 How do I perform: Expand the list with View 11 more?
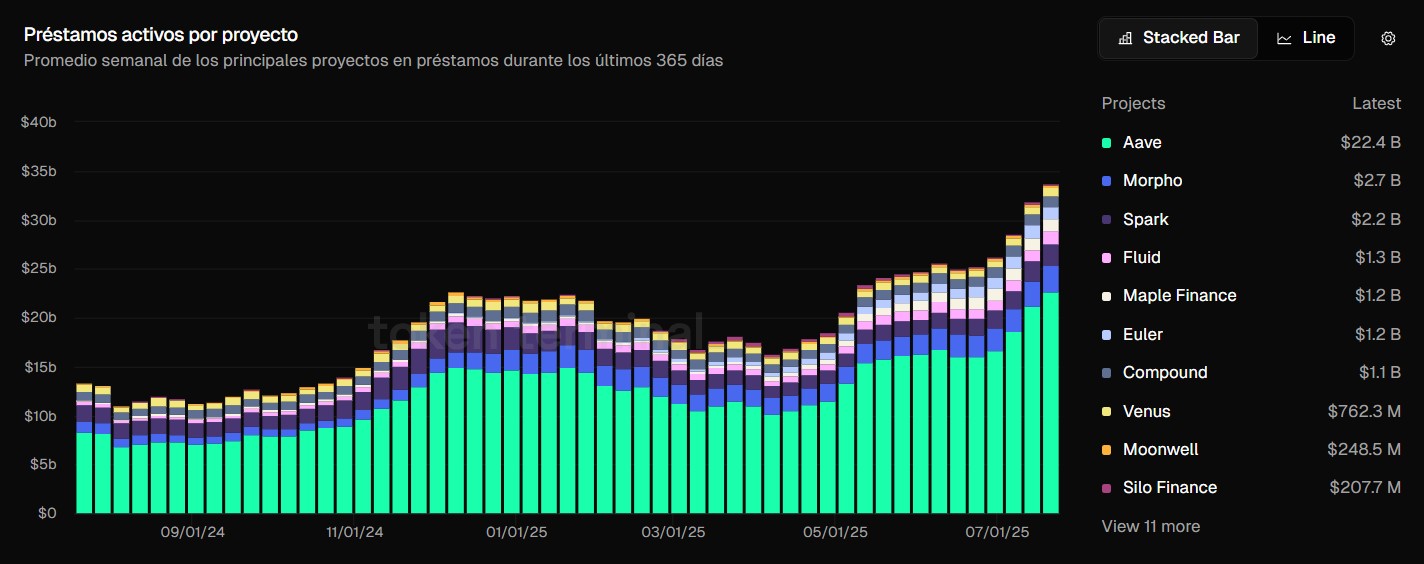pos(1150,526)
